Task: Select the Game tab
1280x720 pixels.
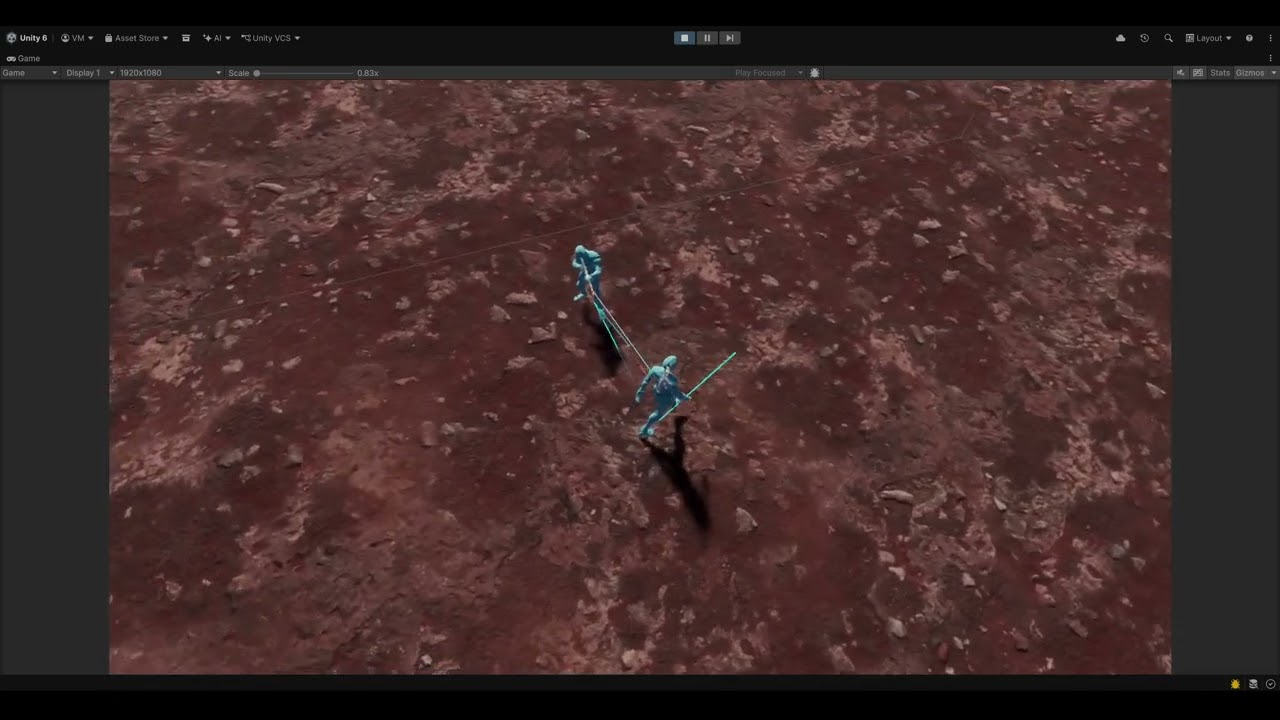Action: [23, 58]
